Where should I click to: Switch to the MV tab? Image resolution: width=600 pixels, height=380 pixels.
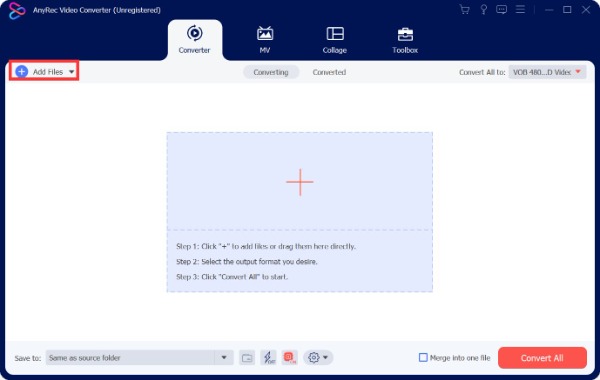click(x=265, y=40)
